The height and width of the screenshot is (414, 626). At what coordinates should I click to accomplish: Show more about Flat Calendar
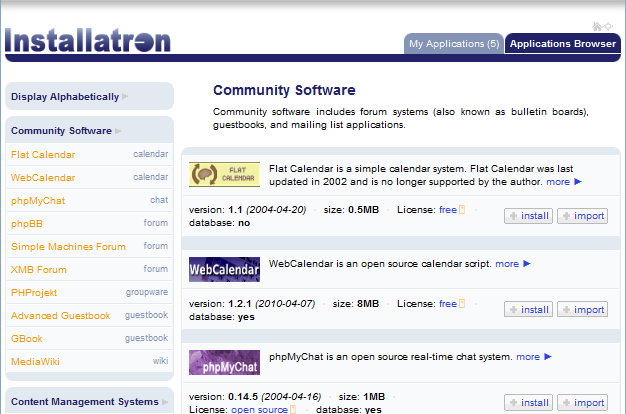click(x=563, y=182)
